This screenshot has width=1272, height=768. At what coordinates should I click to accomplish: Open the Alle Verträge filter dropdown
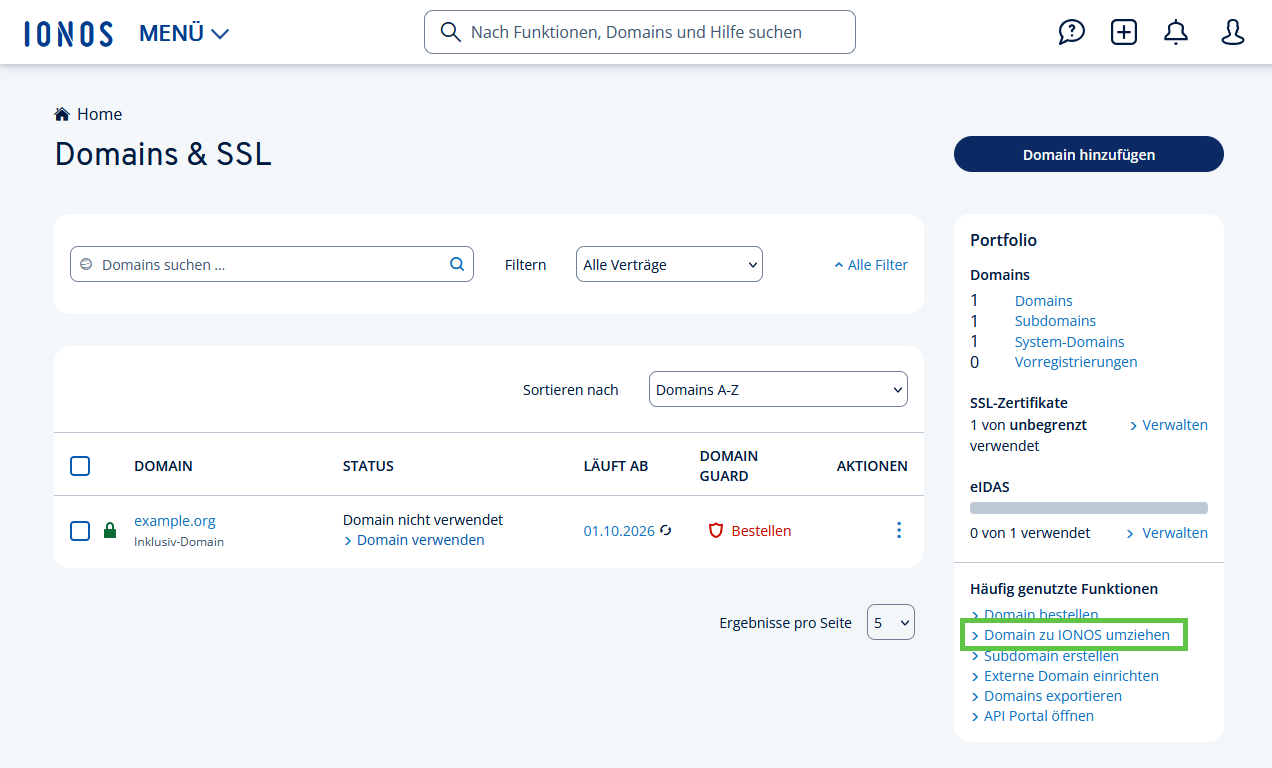tap(668, 264)
